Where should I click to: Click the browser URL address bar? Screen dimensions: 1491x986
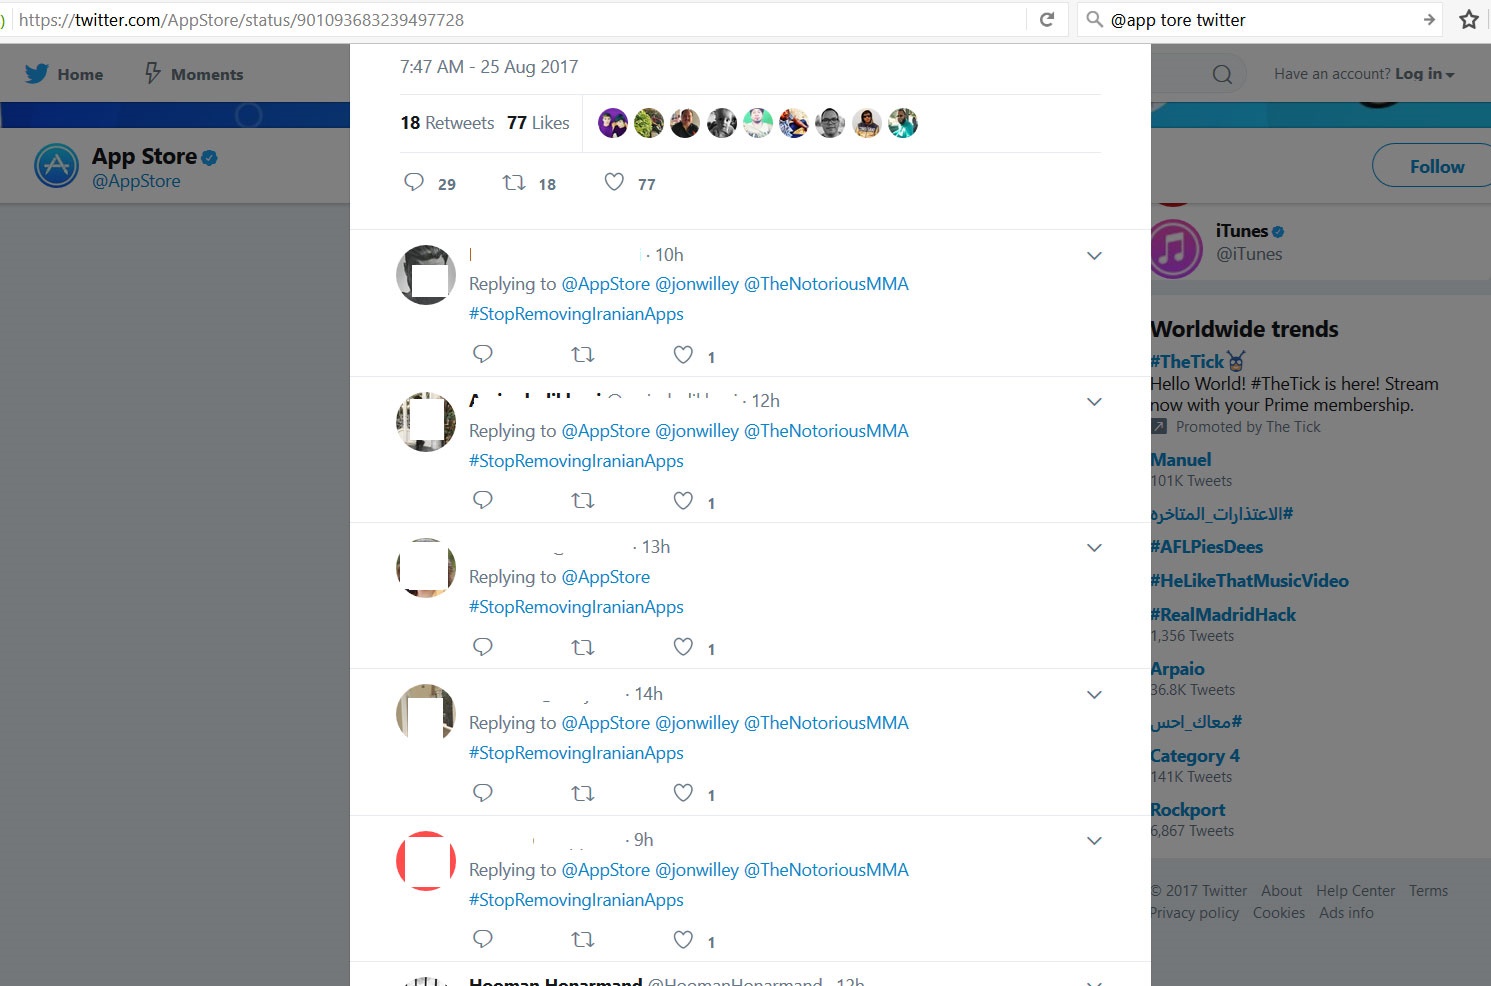[520, 19]
